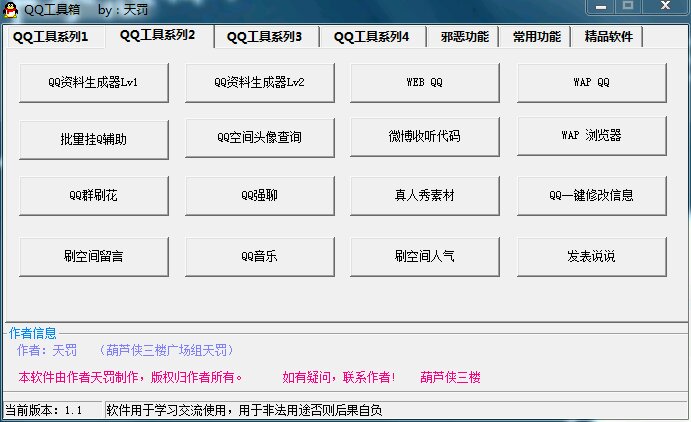
Task: Open QQ空间头像查询 tool
Action: 260,137
